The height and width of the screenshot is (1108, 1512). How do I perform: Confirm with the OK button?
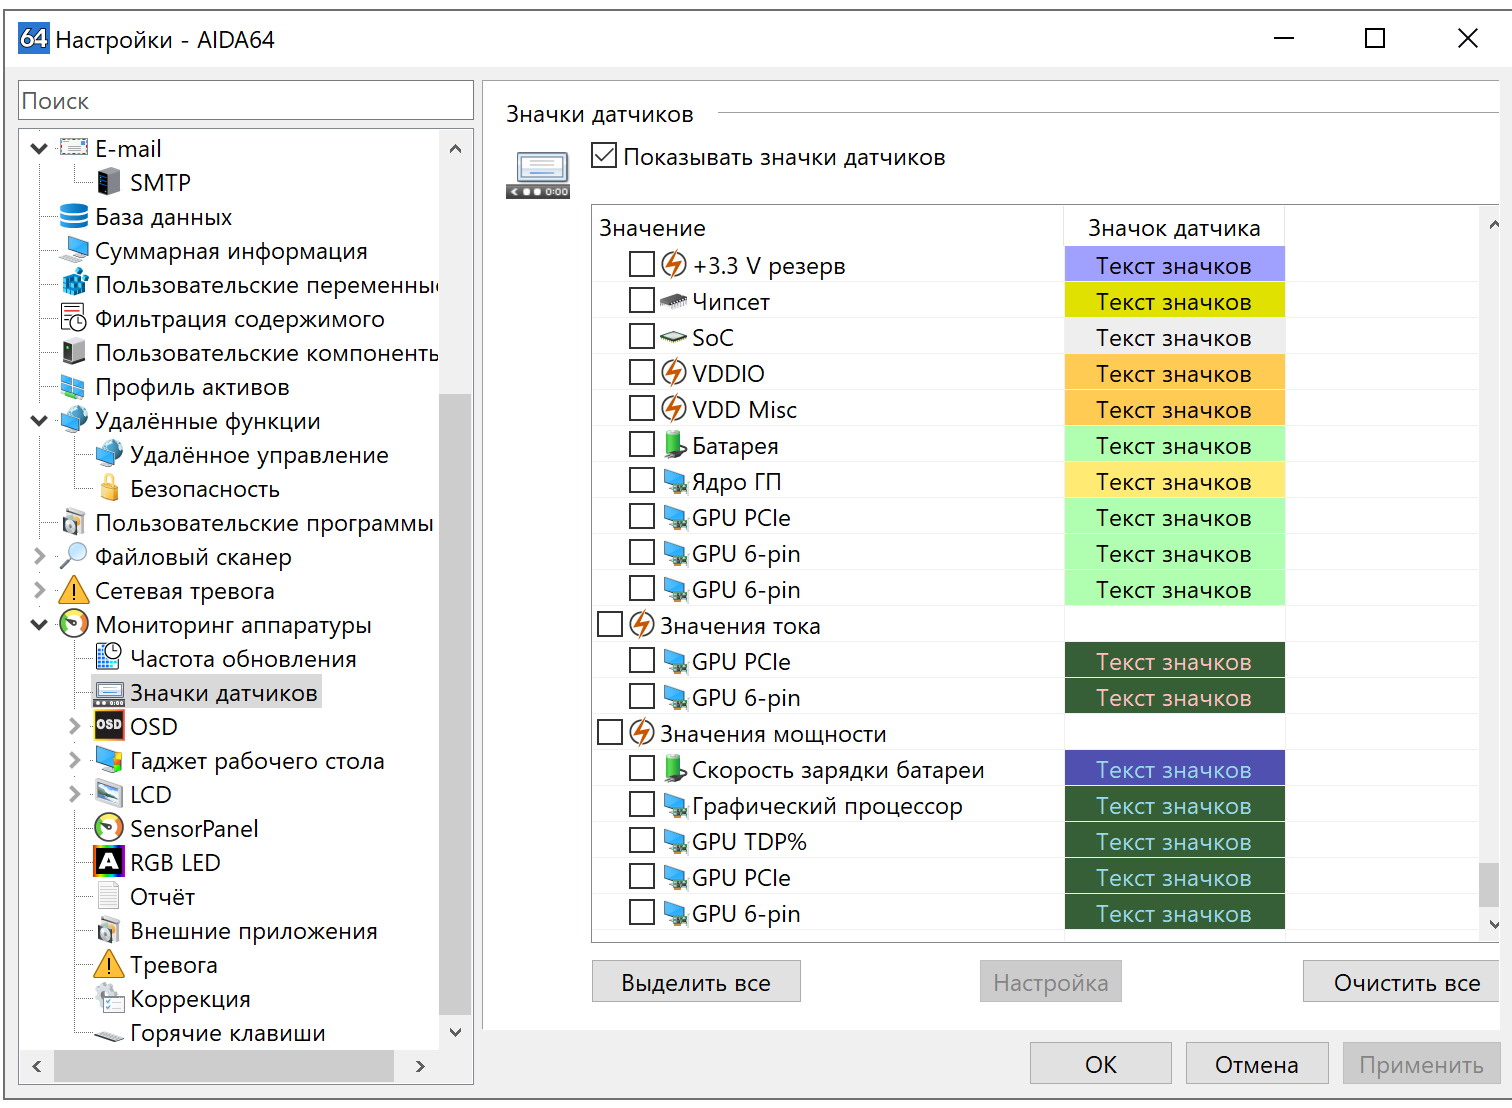pos(1100,1064)
